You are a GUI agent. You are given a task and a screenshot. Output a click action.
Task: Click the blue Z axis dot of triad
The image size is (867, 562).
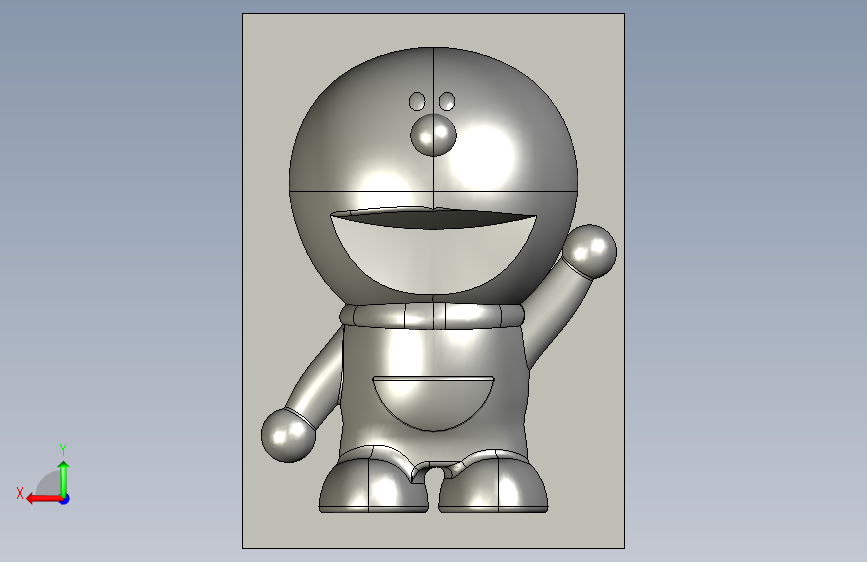point(65,499)
